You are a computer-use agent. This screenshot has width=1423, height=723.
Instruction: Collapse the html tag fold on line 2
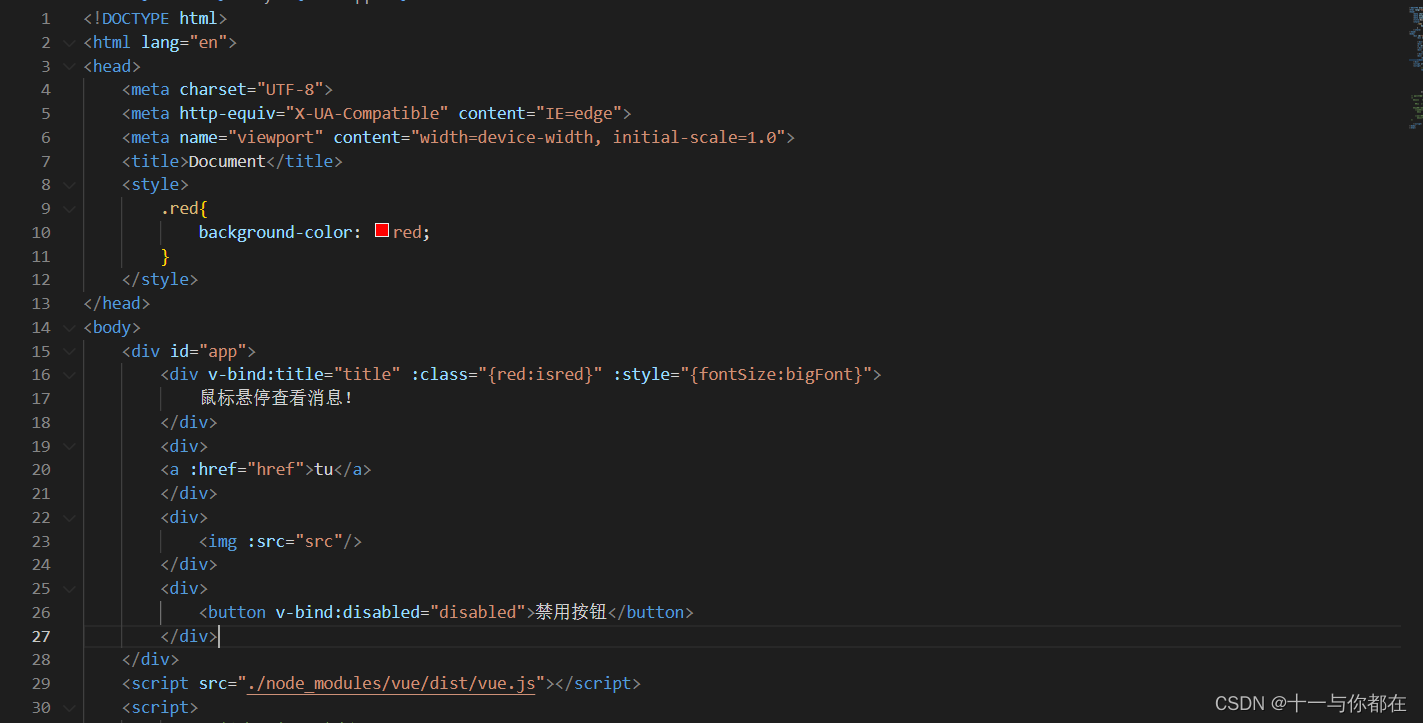coord(68,43)
